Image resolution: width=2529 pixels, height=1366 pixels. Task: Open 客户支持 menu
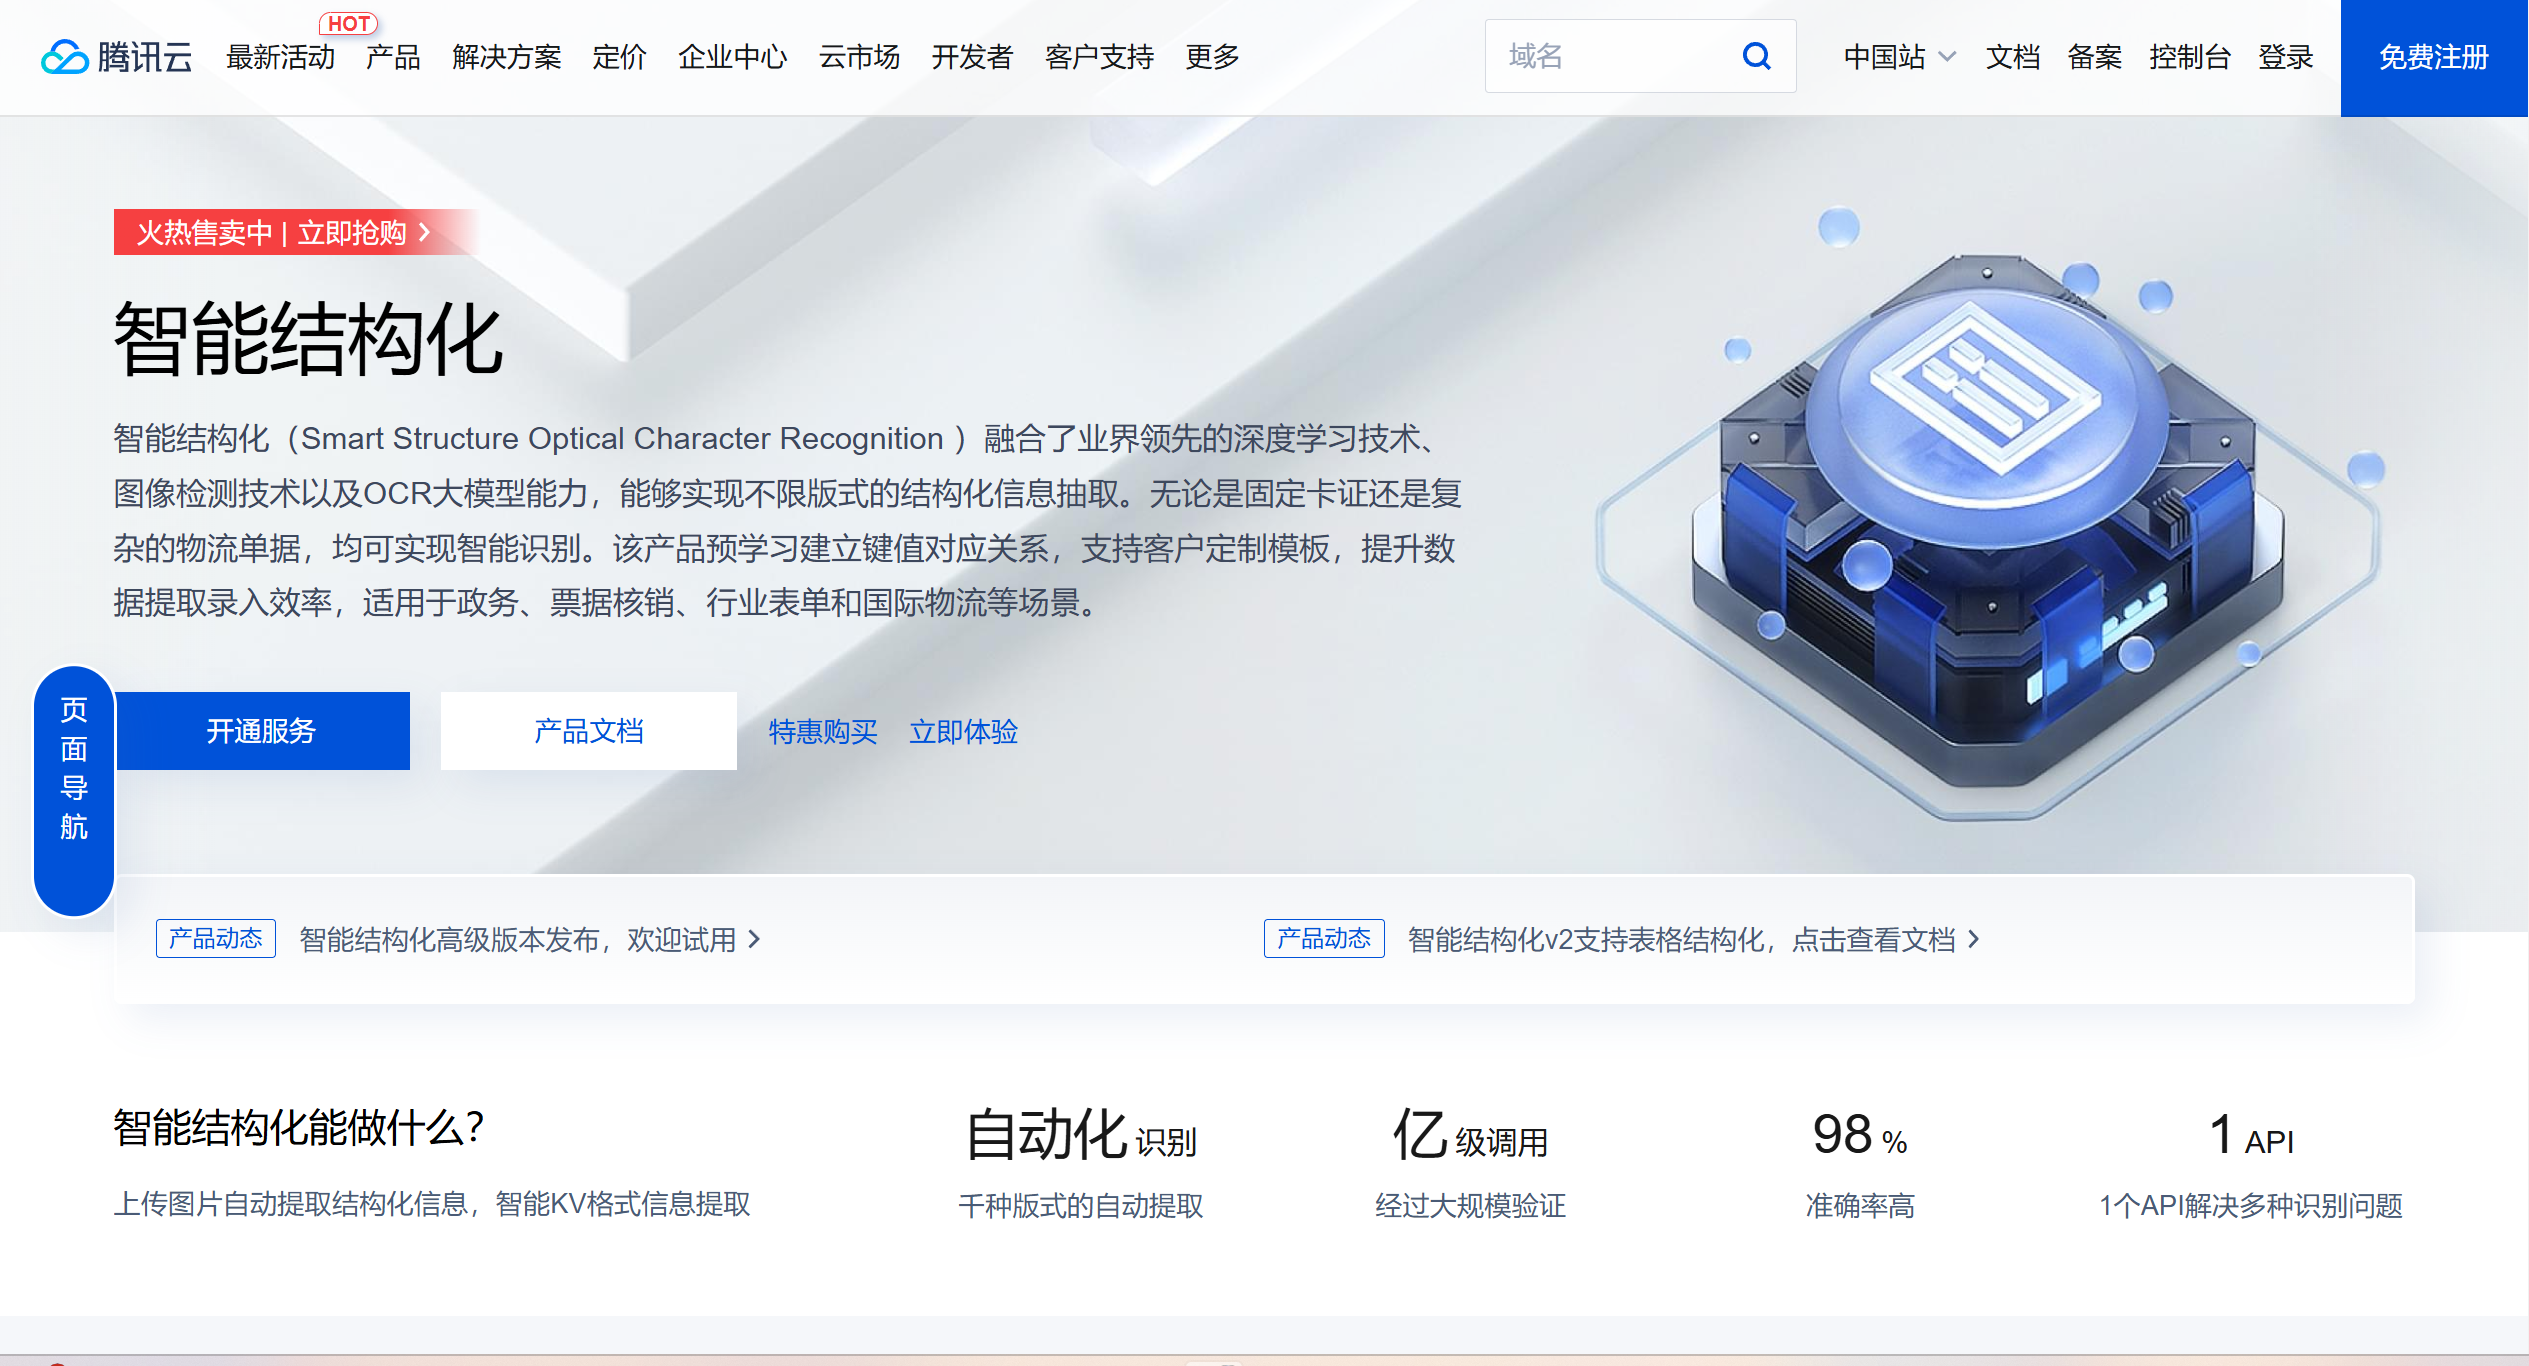tap(1099, 57)
